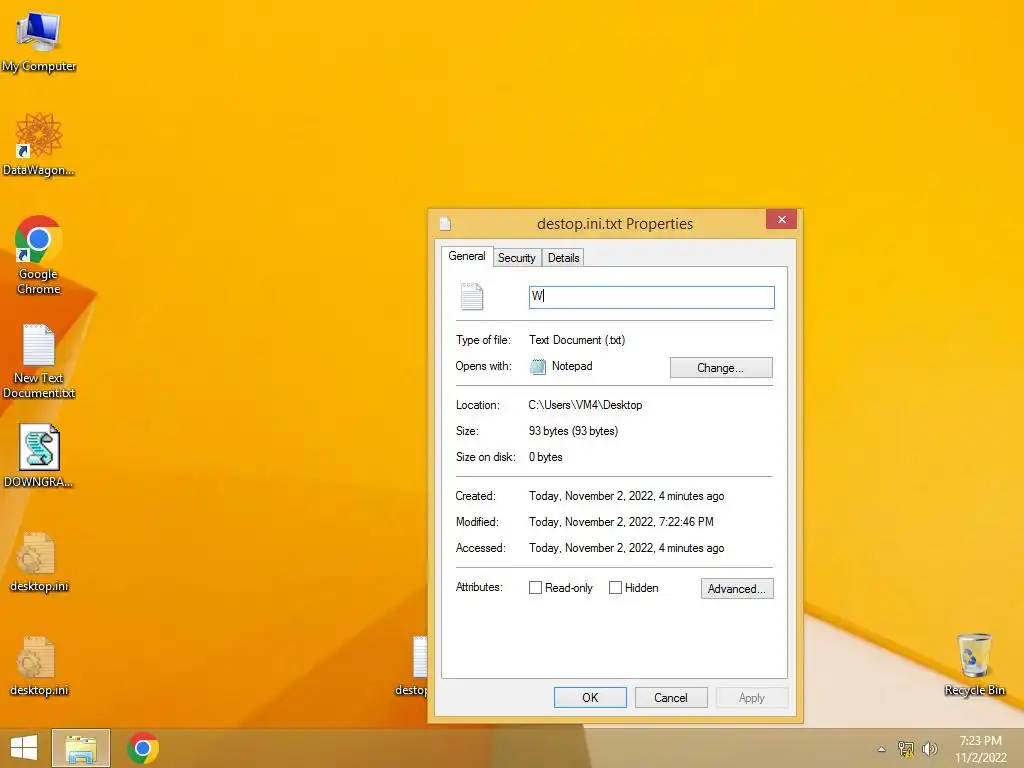Viewport: 1024px width, 768px height.
Task: Toggle the Read-only checkbox
Action: click(x=535, y=588)
